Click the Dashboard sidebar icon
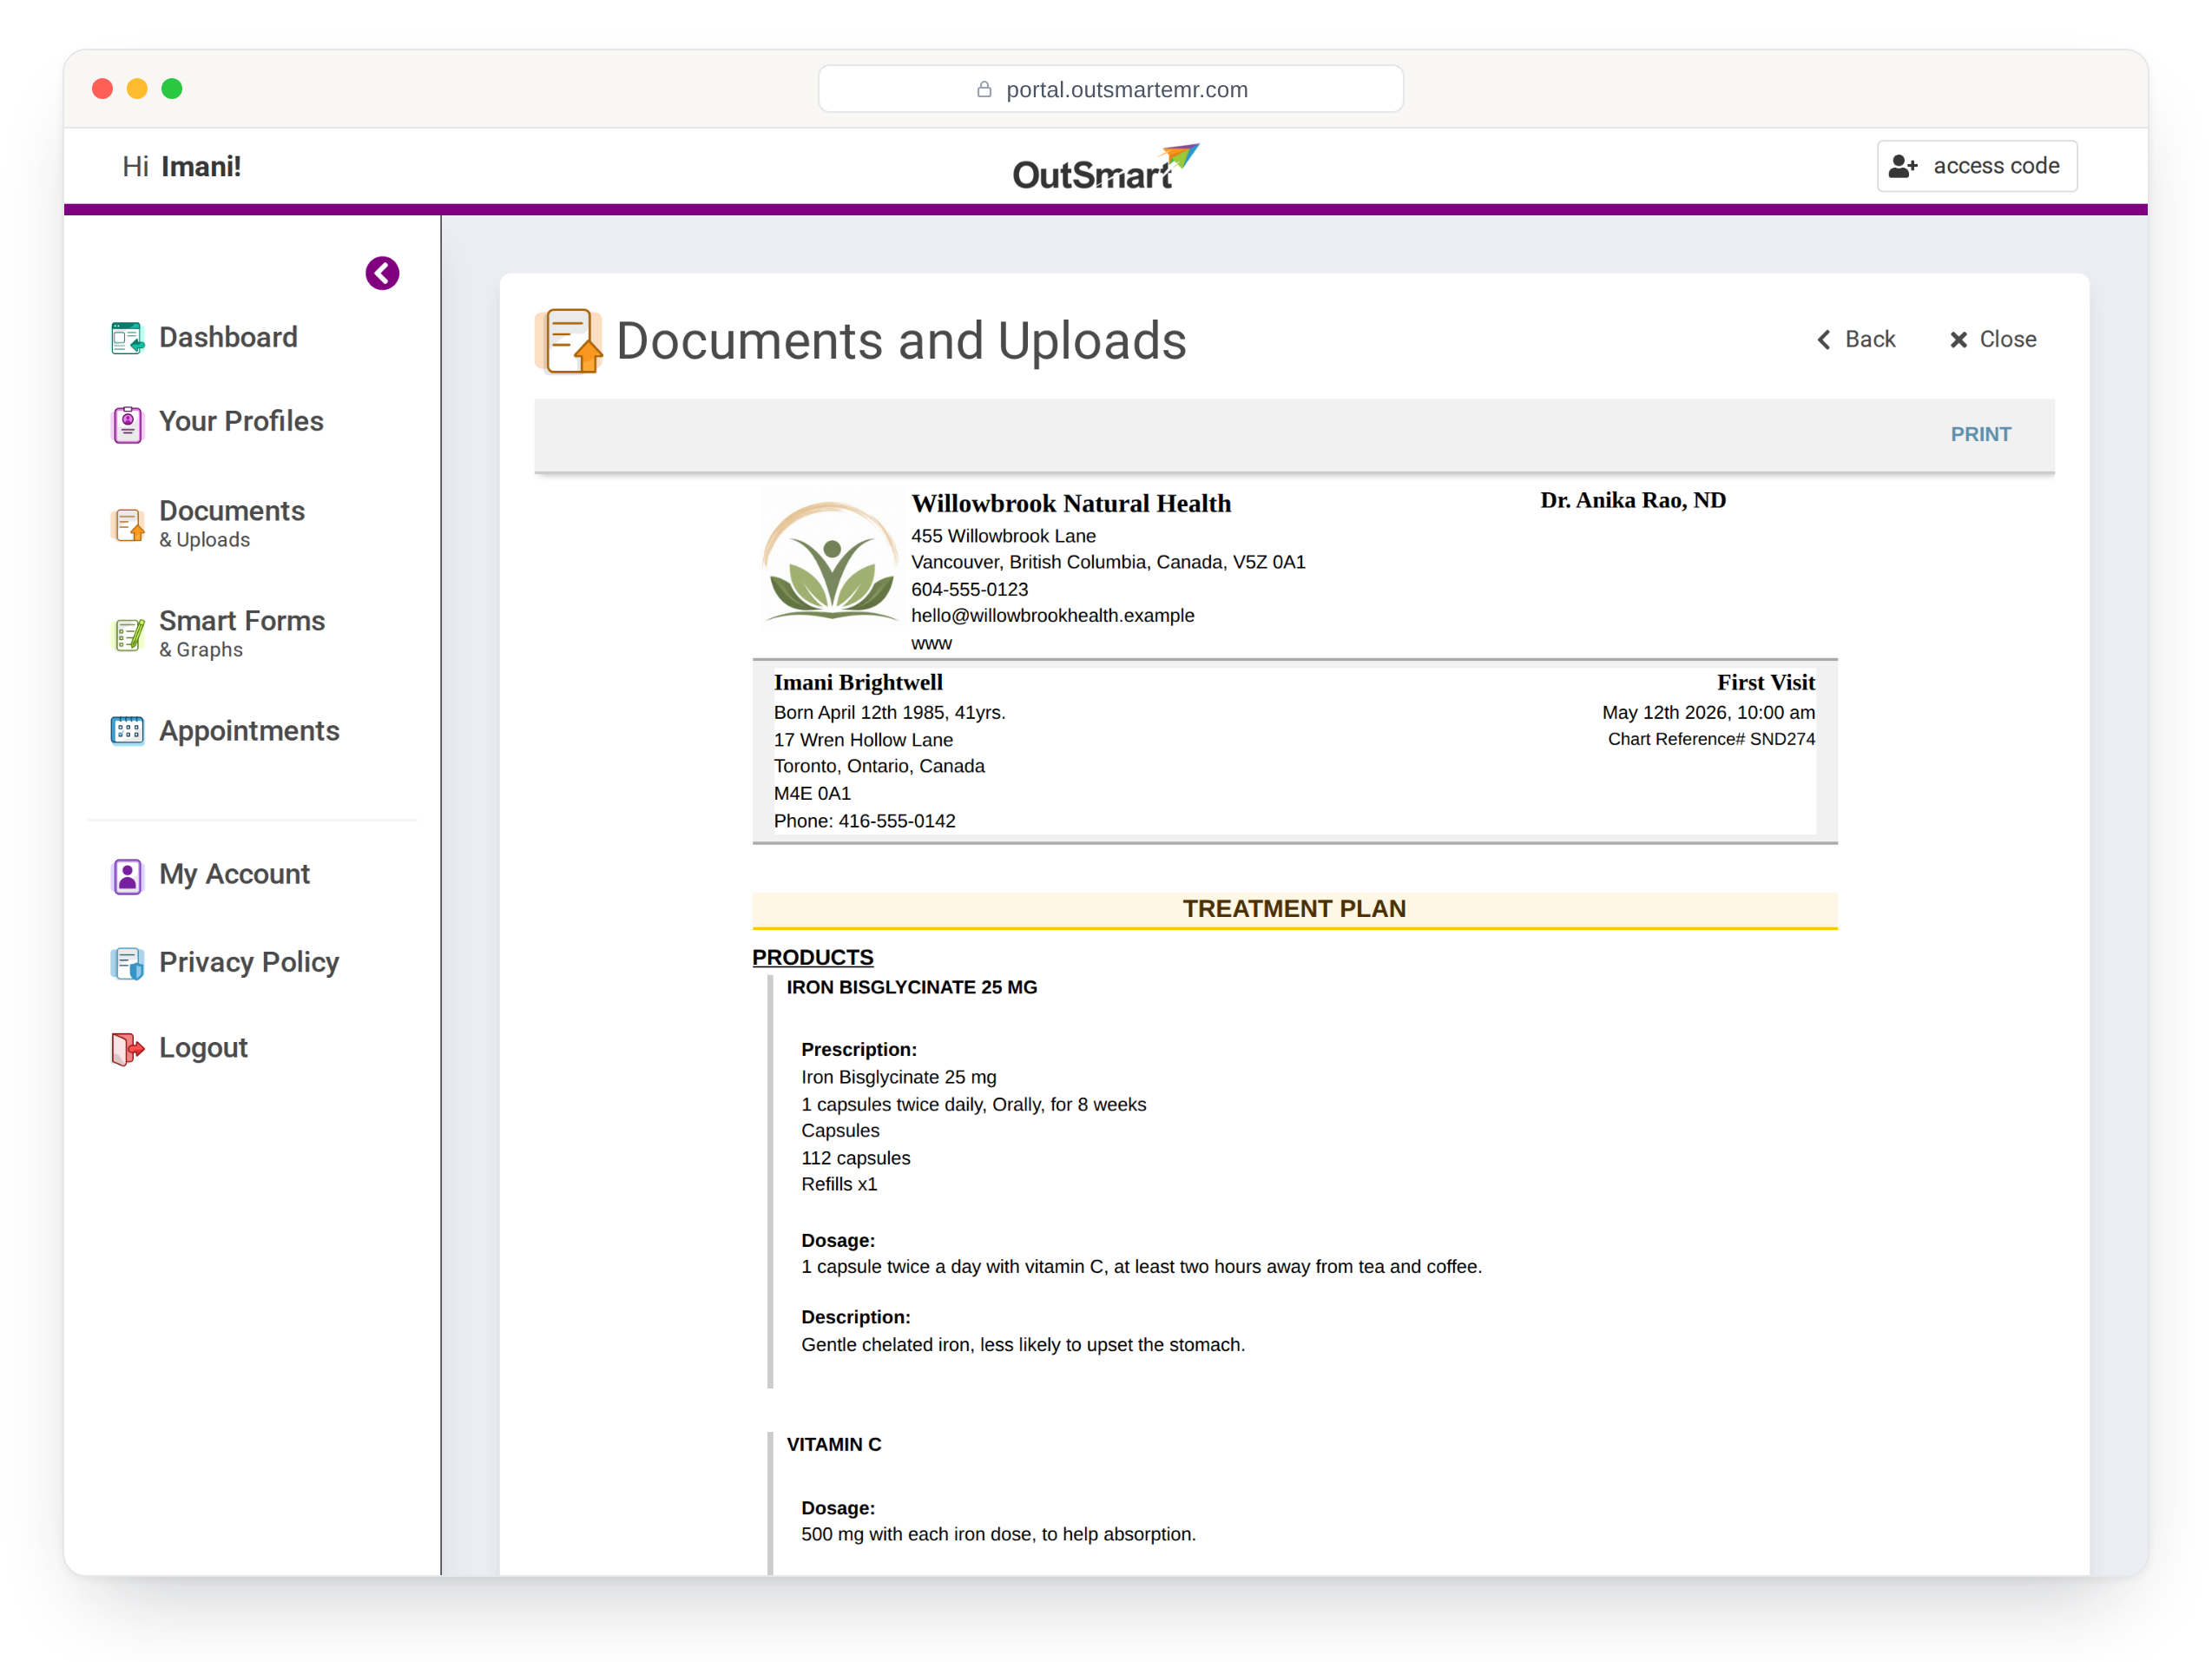 [127, 338]
